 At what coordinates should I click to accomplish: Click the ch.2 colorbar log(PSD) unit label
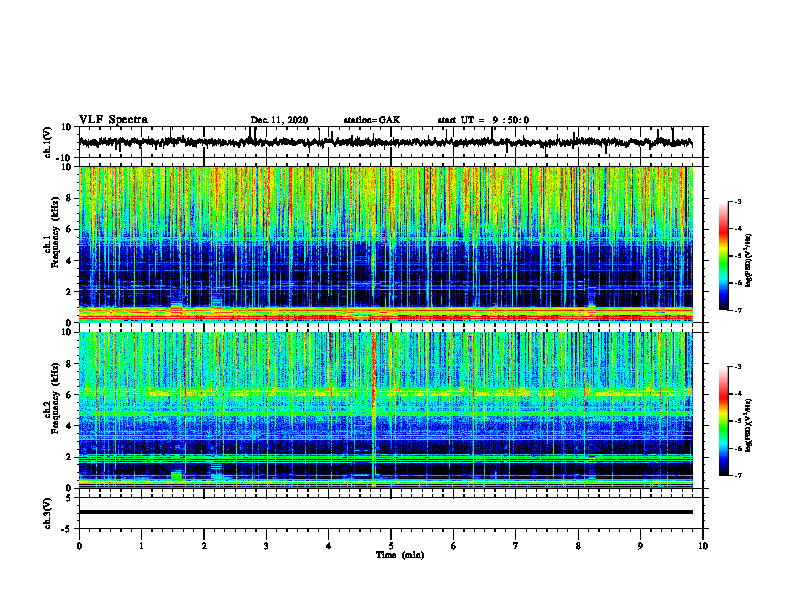point(749,425)
